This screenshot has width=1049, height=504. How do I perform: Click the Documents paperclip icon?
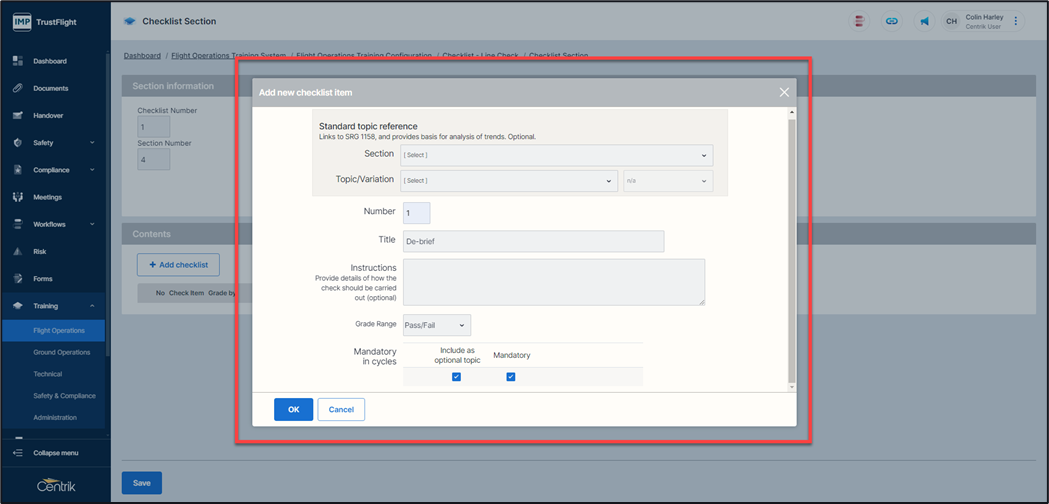click(18, 88)
